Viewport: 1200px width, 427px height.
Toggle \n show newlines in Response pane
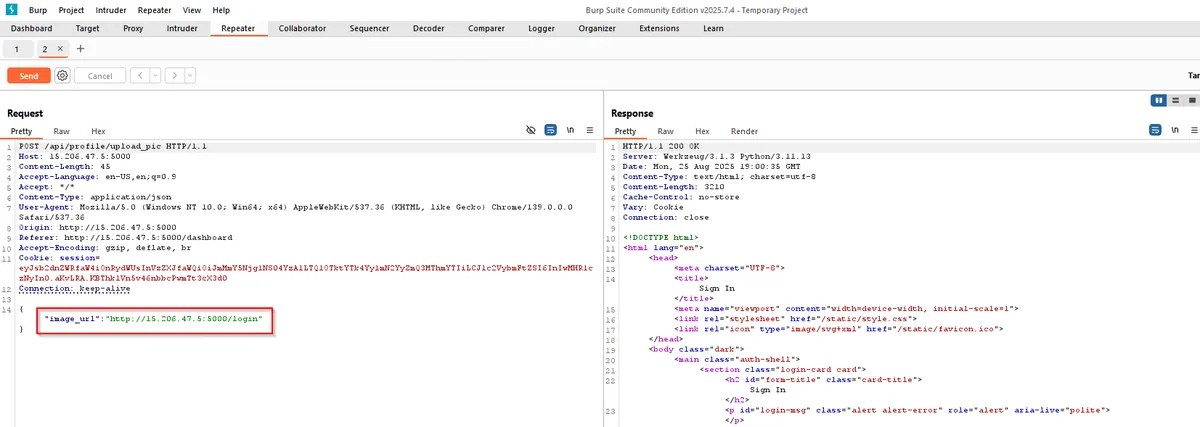coord(1177,131)
